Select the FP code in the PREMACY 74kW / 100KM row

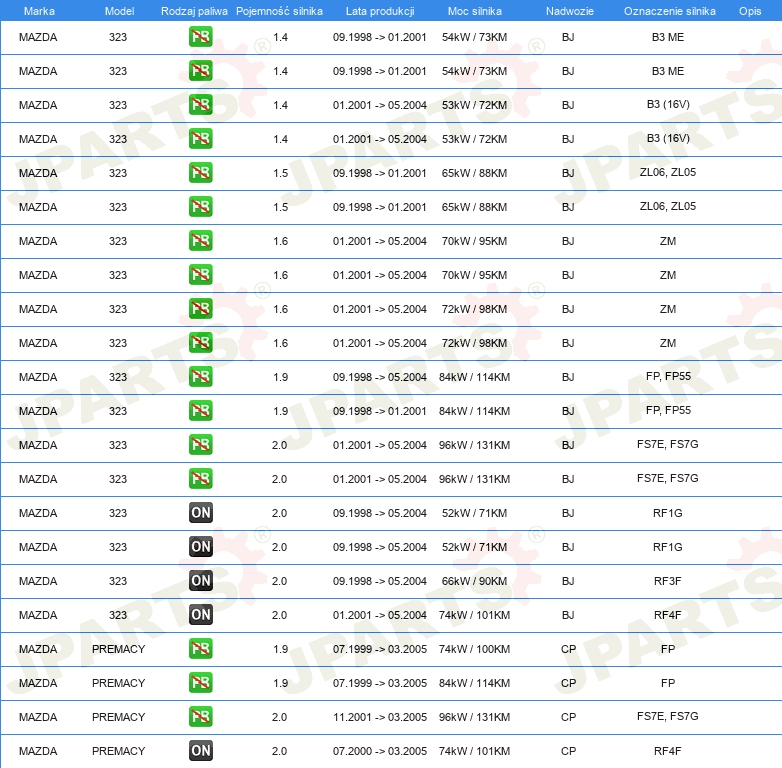click(668, 649)
